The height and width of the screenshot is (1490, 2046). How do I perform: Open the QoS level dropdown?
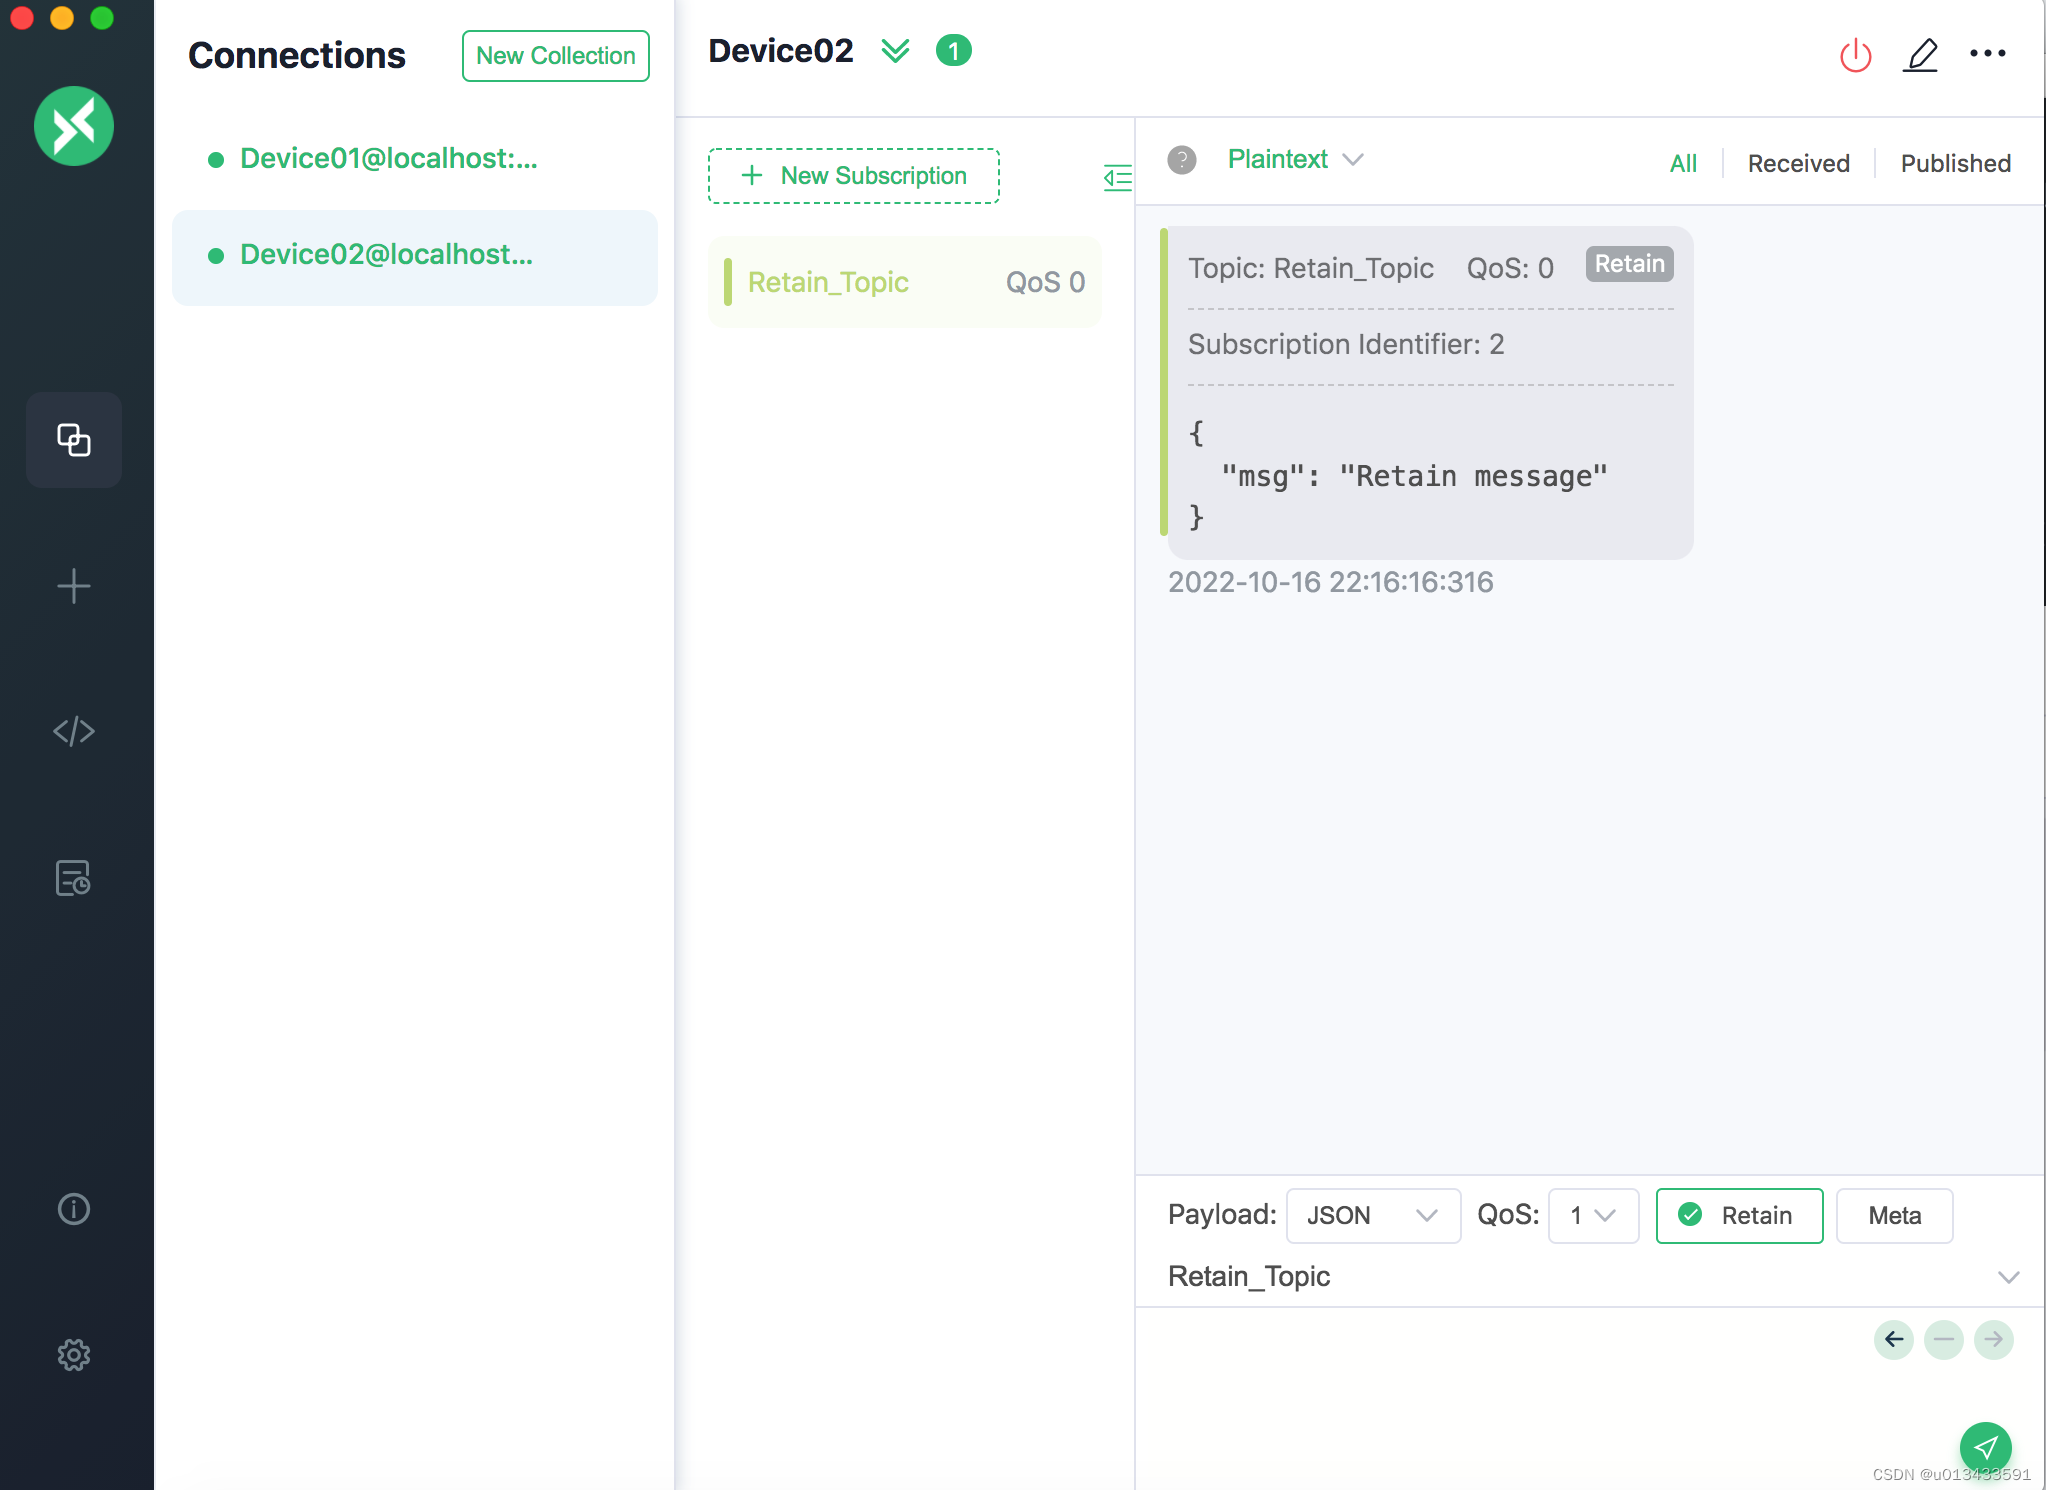[x=1592, y=1215]
